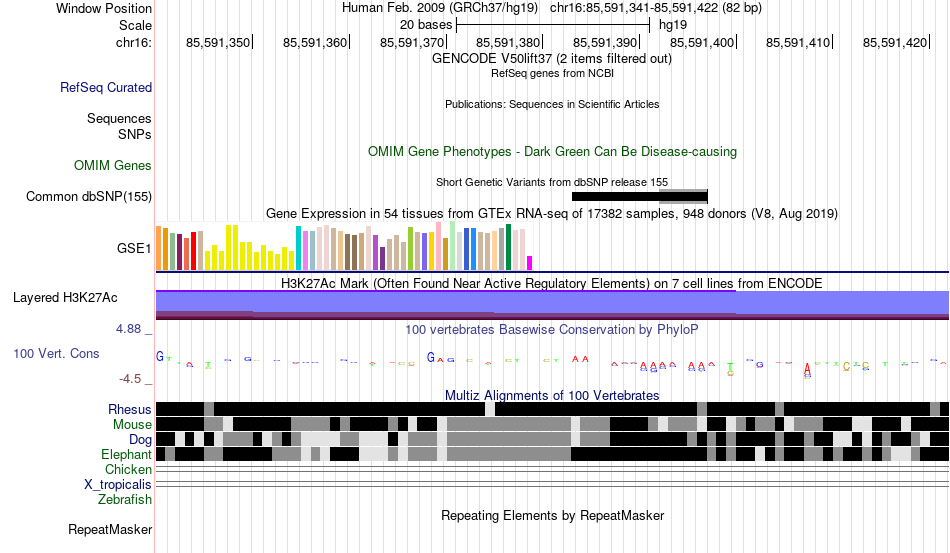The image size is (950, 553).
Task: Select the Mouse alignment row label
Action: point(132,425)
